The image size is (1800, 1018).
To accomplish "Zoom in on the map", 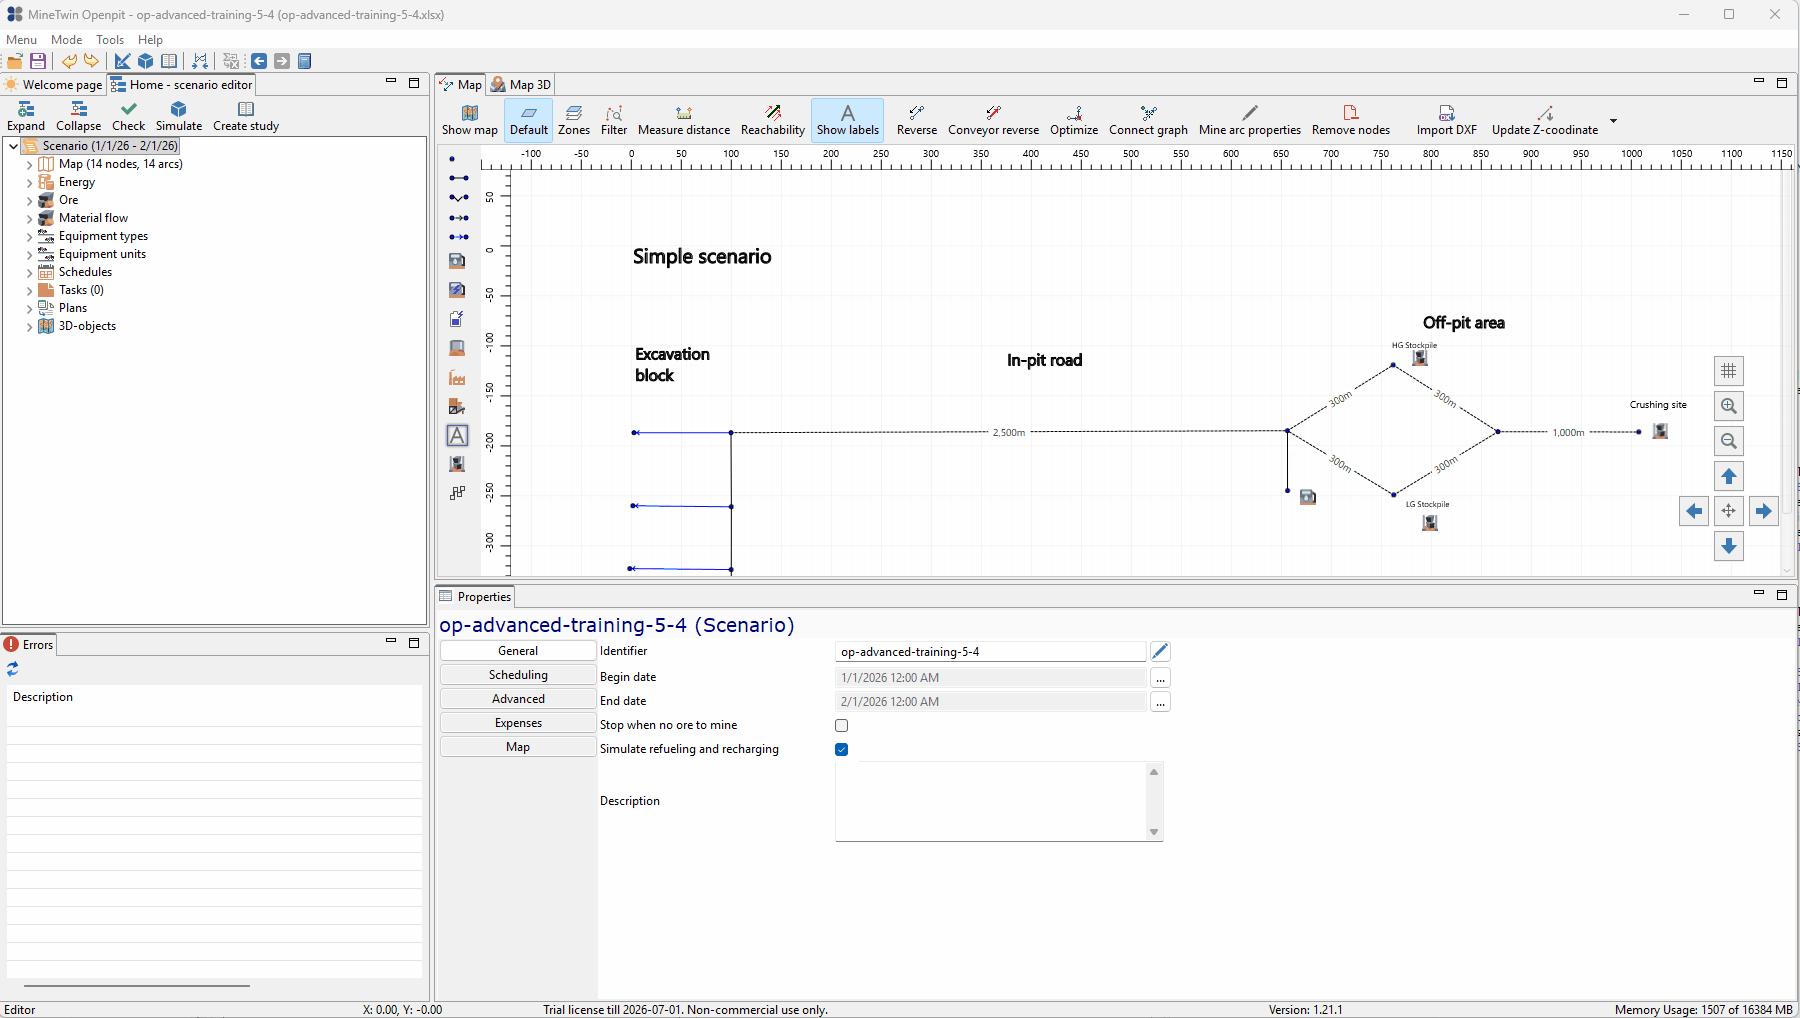I will coord(1728,406).
